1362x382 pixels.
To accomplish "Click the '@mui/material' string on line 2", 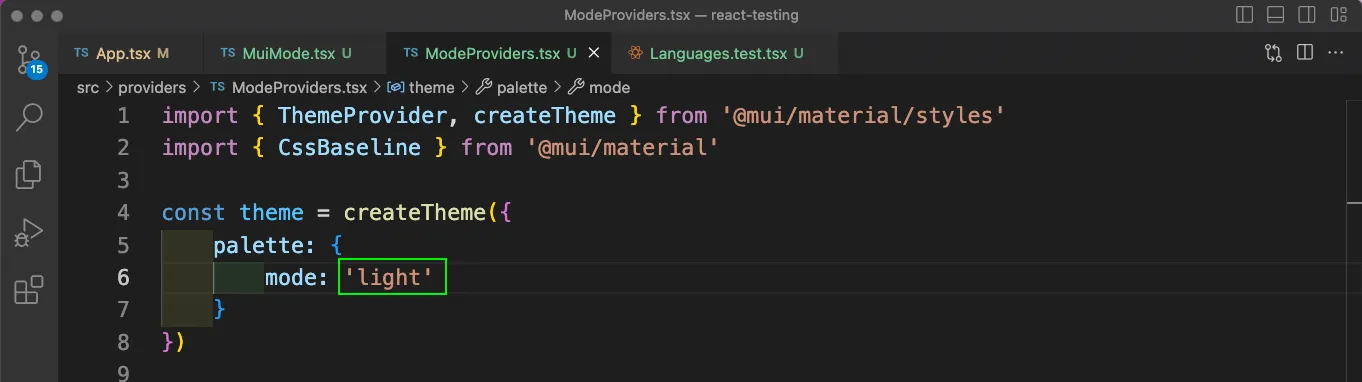I will pyautogui.click(x=623, y=148).
